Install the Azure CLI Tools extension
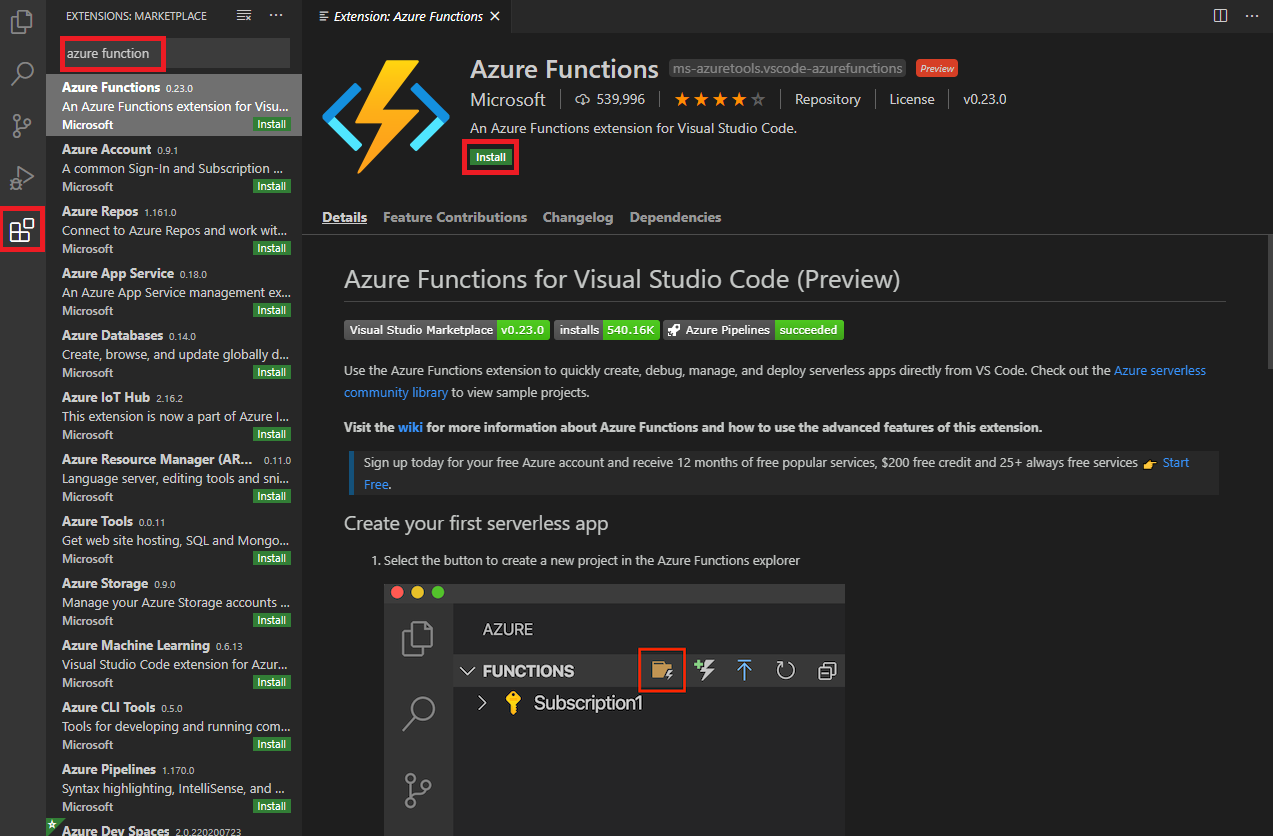1273x836 pixels. click(272, 745)
